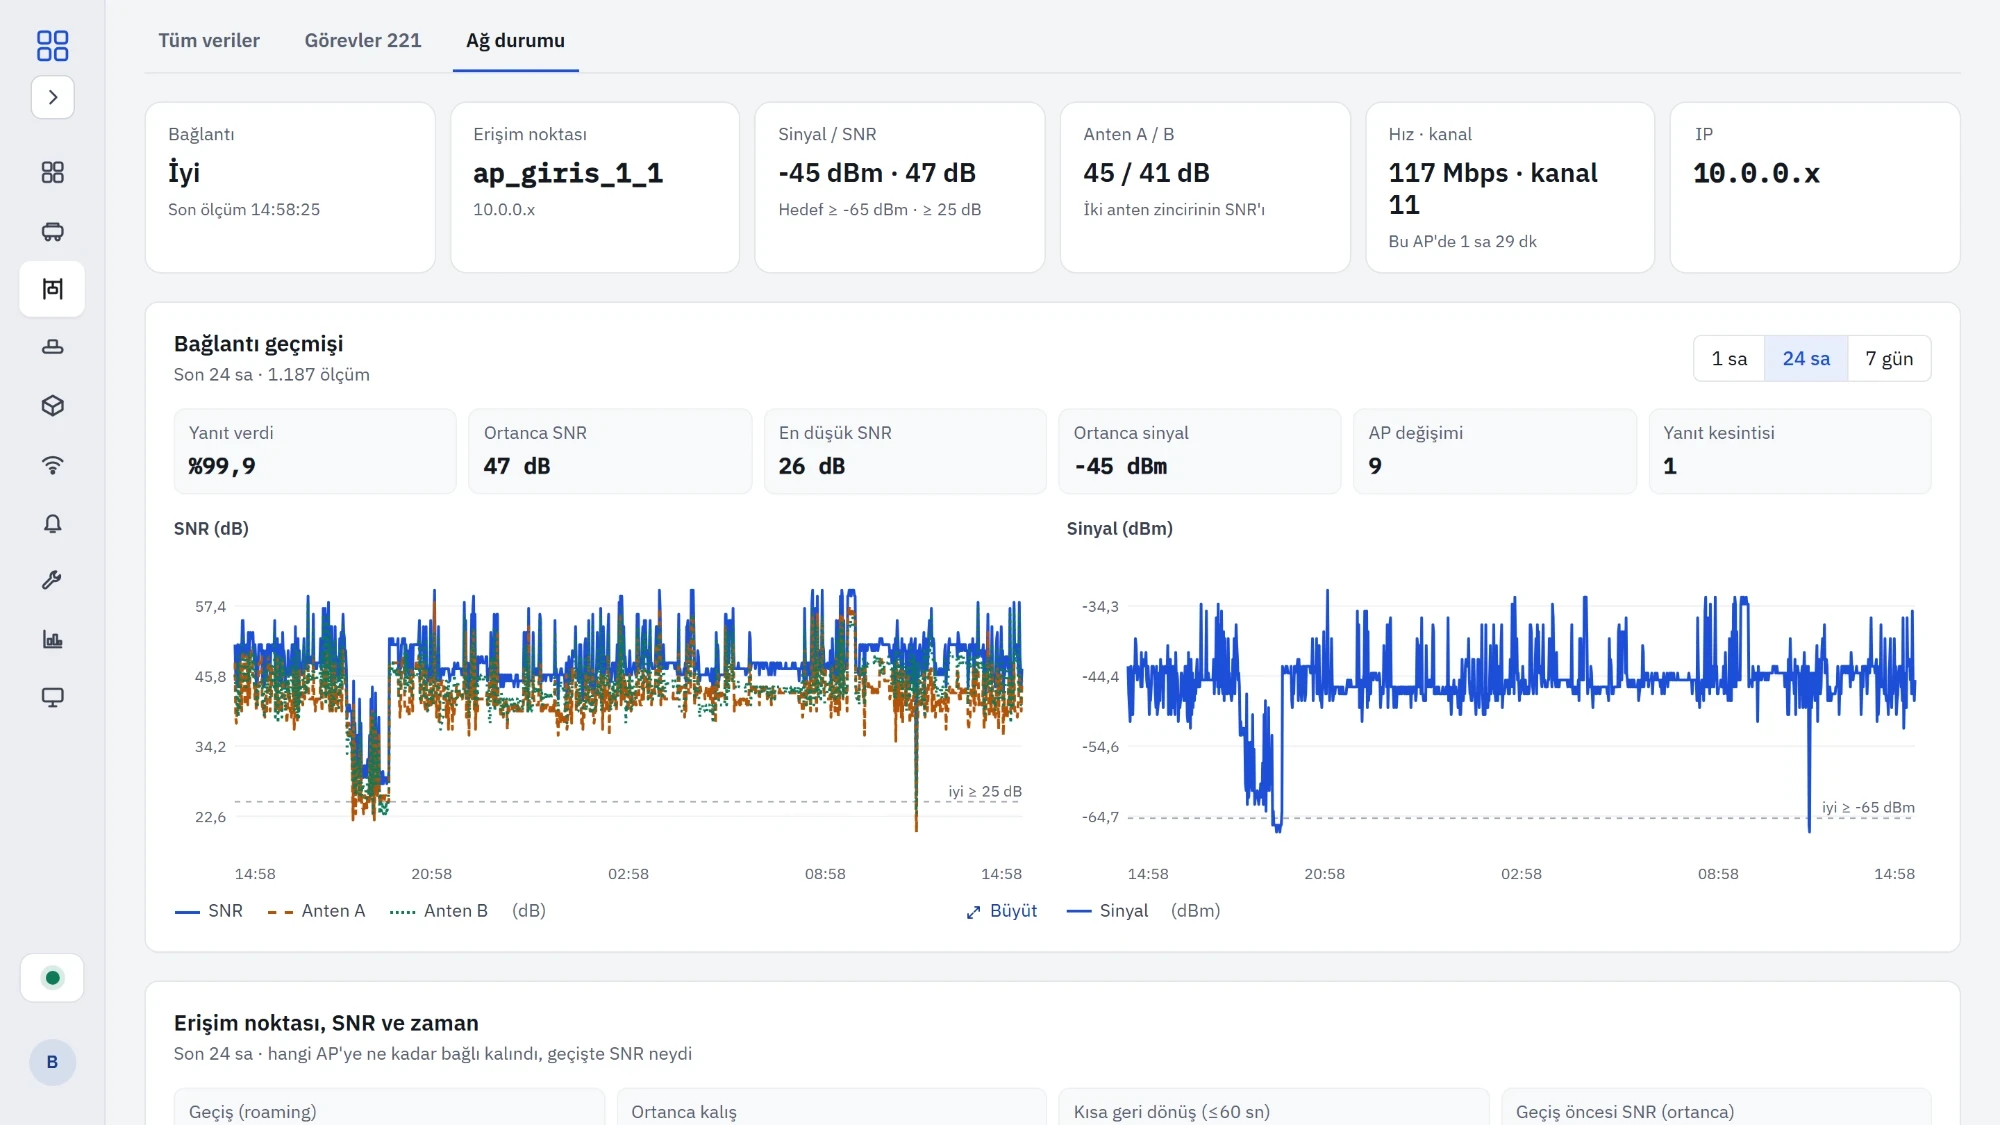The height and width of the screenshot is (1125, 2000).
Task: Select the Ağ durumu tab
Action: tap(516, 40)
